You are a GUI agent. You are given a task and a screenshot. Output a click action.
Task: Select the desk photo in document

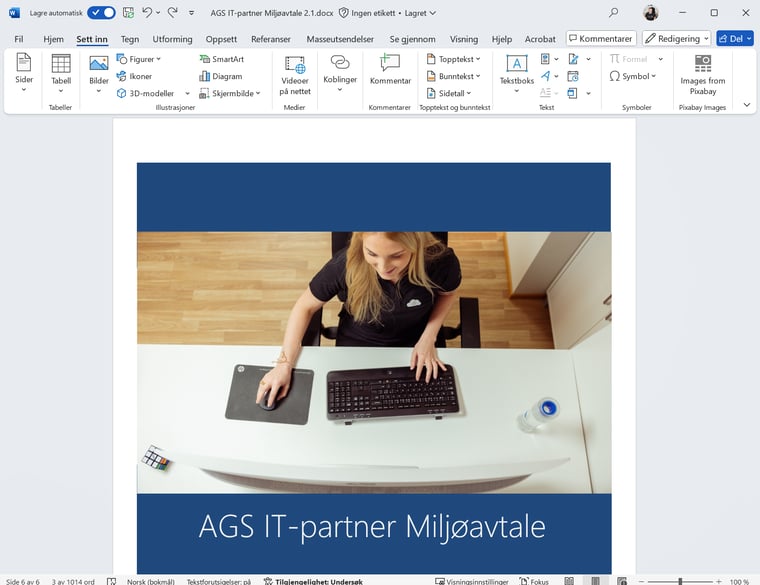point(374,363)
